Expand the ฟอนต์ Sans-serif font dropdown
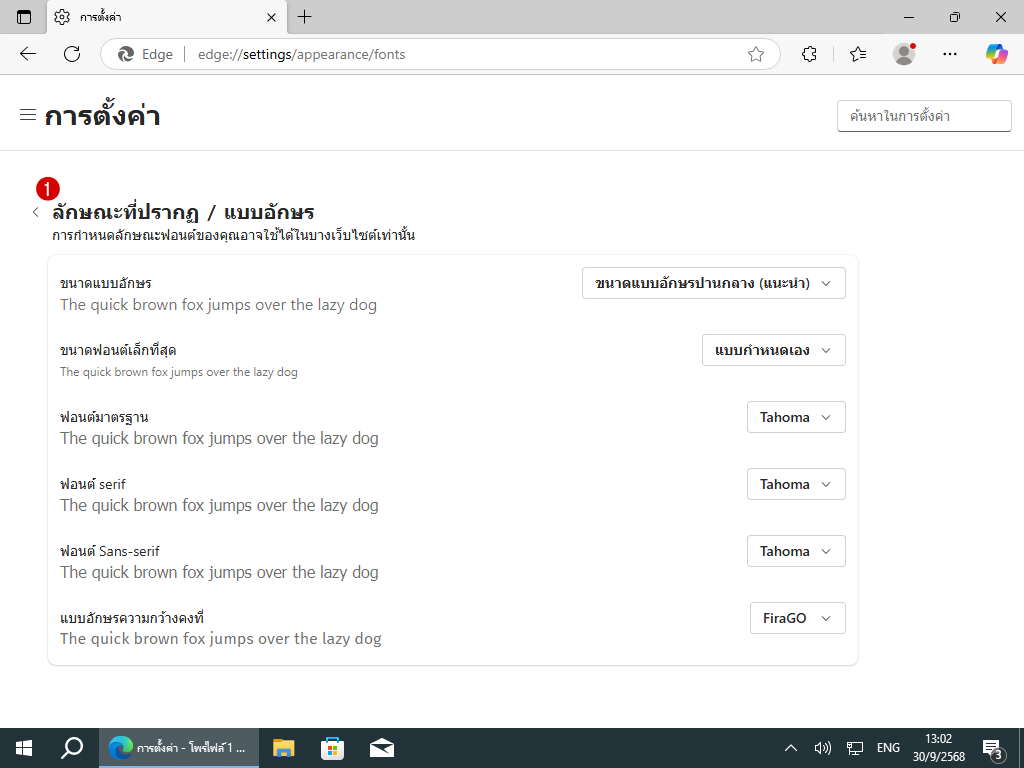Viewport: 1024px width, 768px height. [795, 551]
